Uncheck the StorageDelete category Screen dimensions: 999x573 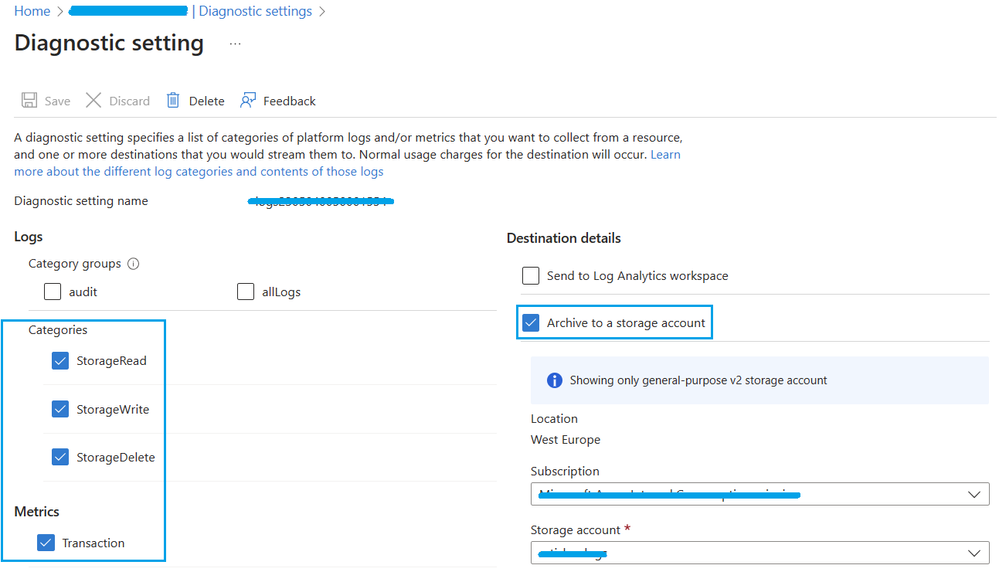60,457
